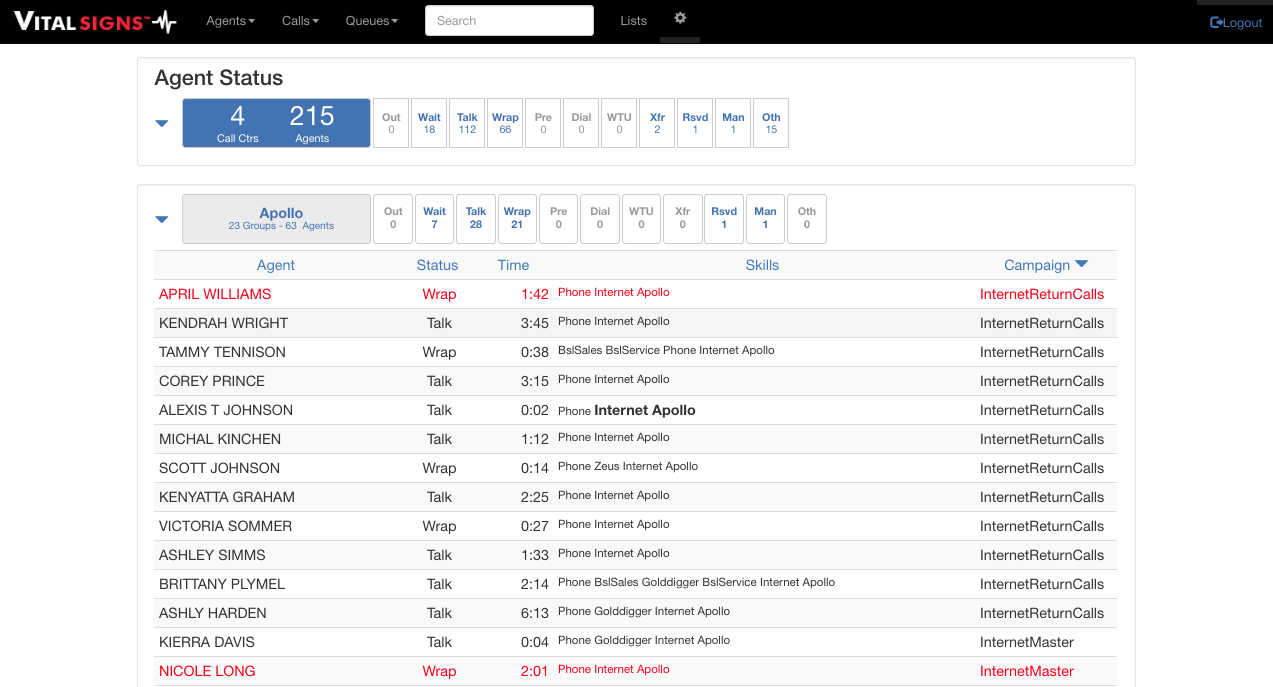Toggle Apollo's Wait 7 filter
Viewport: 1273px width, 687px height.
(x=434, y=218)
